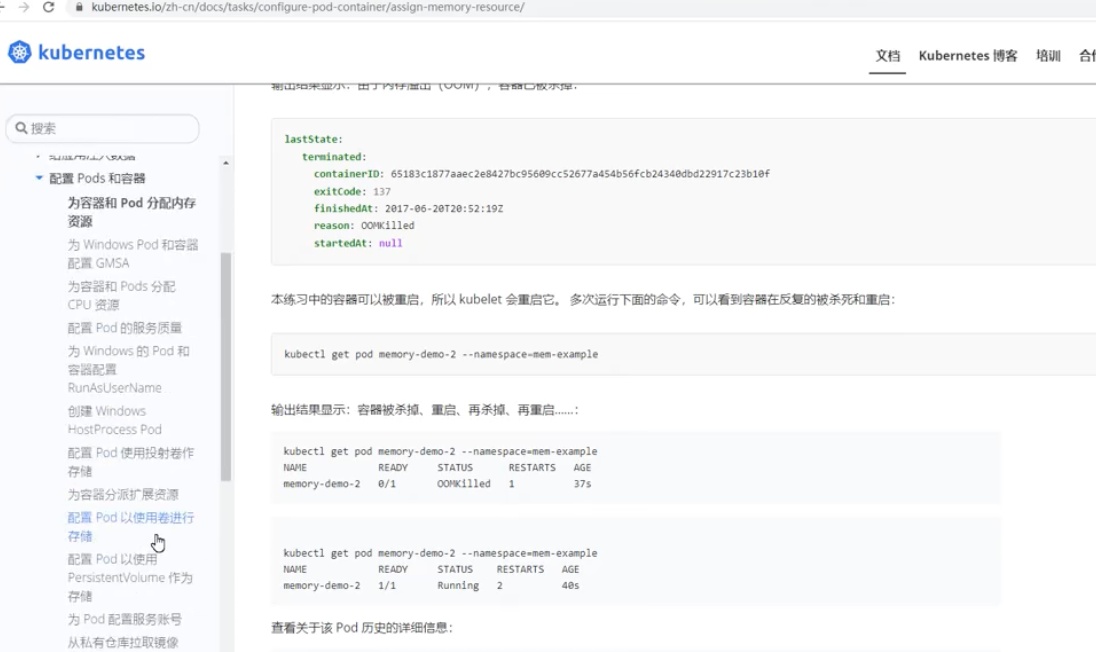Go forward using the browser arrow

[x=24, y=7]
